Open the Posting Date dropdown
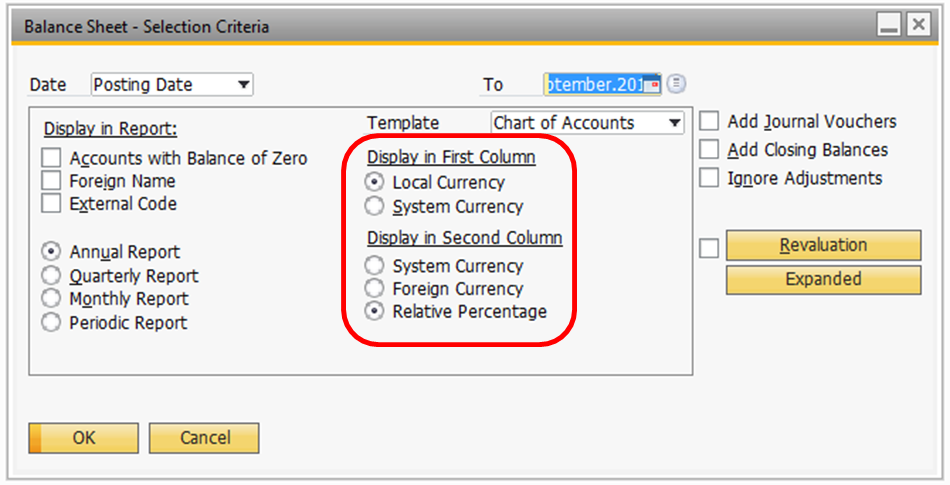Viewport: 950px width, 485px height. (x=243, y=85)
